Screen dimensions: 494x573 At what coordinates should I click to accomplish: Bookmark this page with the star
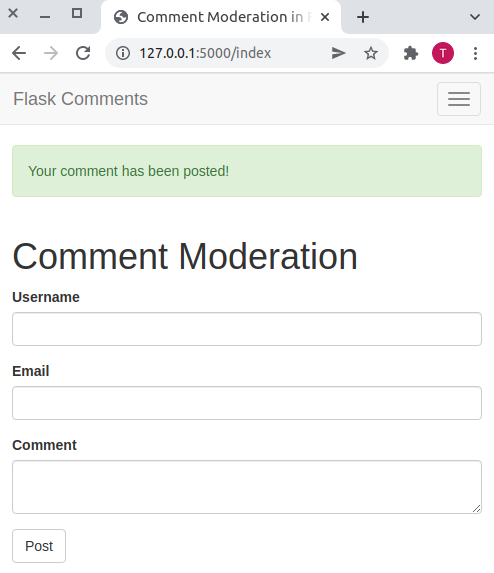(370, 53)
